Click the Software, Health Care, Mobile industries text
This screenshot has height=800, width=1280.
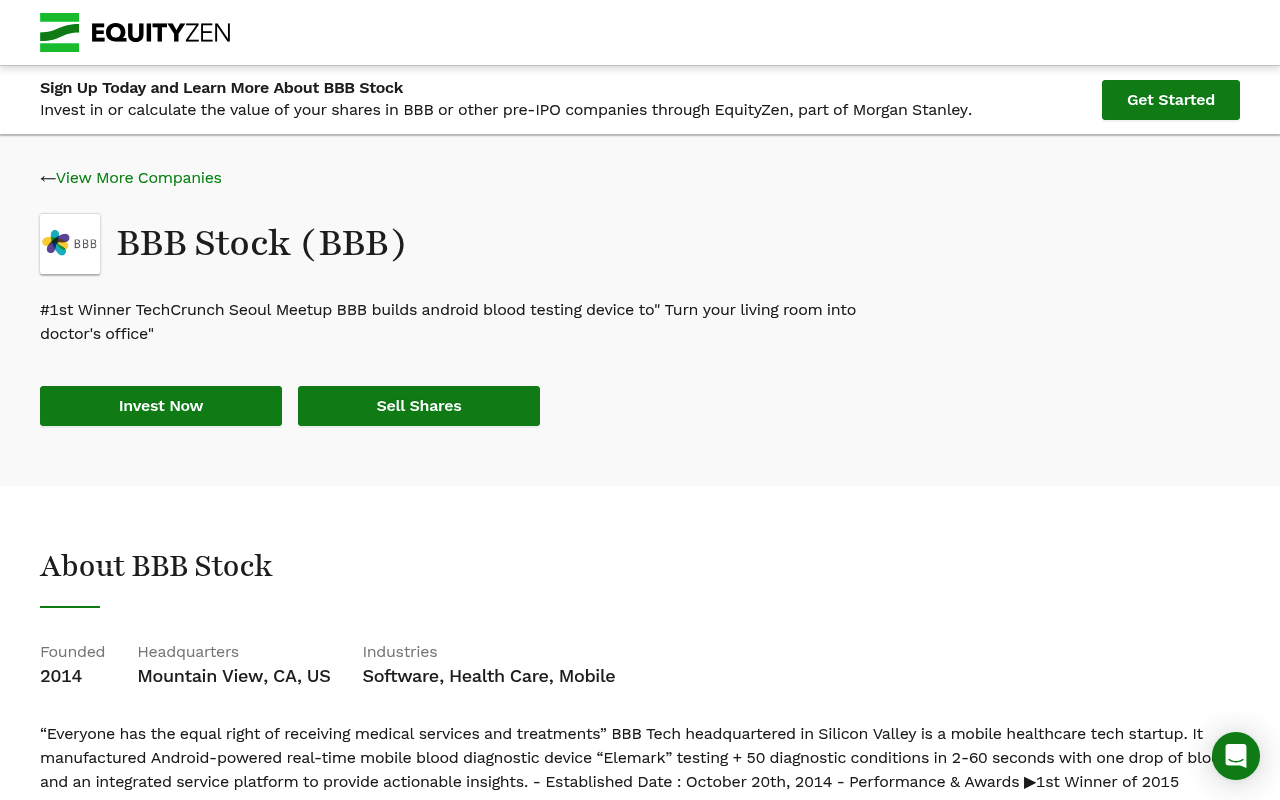click(489, 676)
